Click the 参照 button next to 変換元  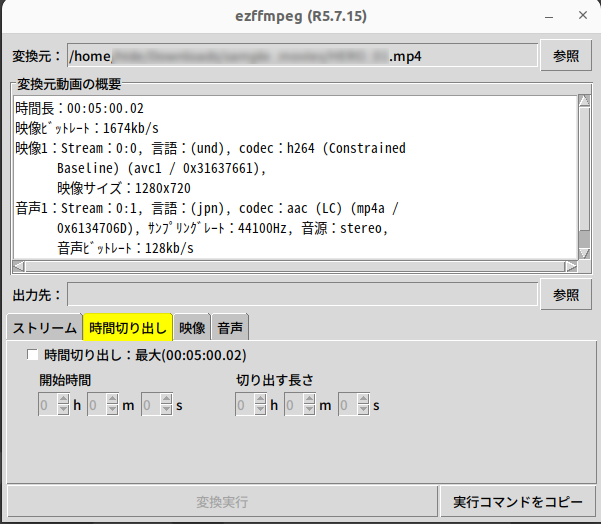point(566,56)
